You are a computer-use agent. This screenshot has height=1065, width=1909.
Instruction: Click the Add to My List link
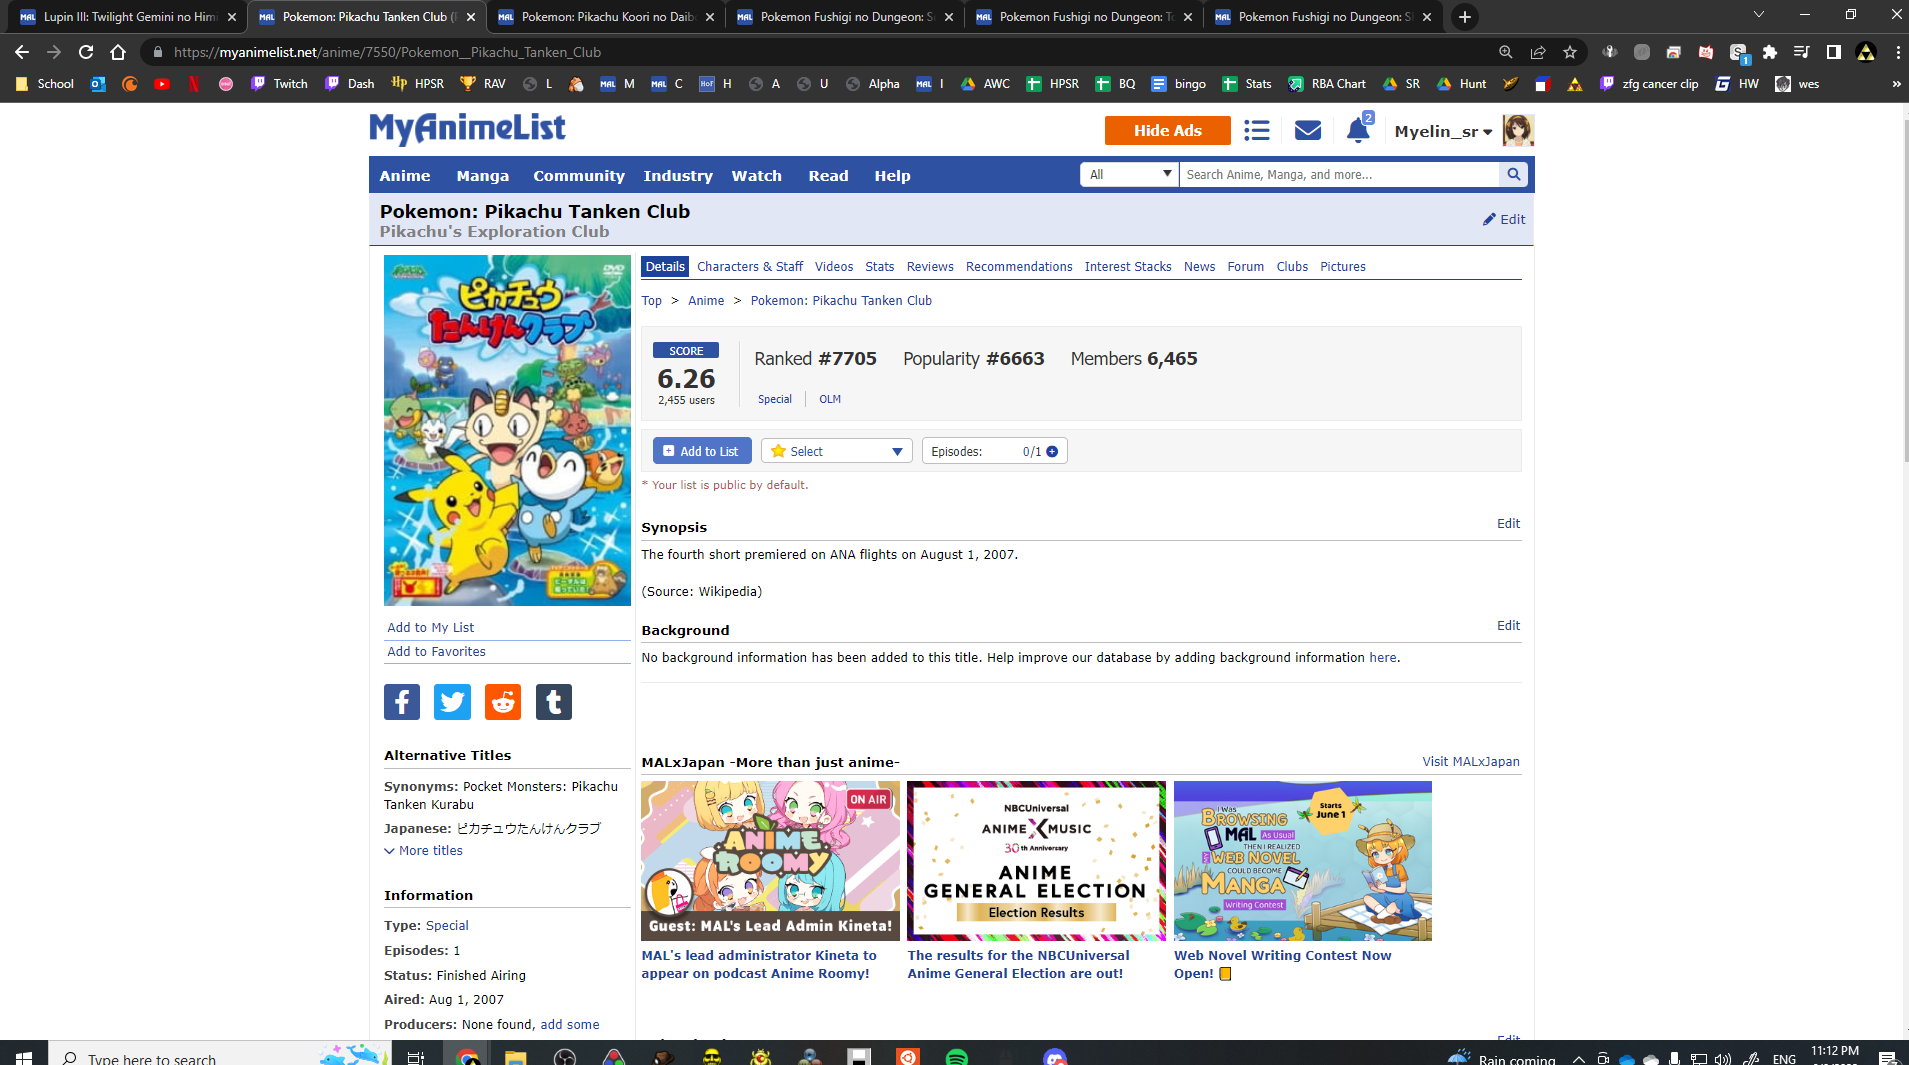[x=431, y=628]
